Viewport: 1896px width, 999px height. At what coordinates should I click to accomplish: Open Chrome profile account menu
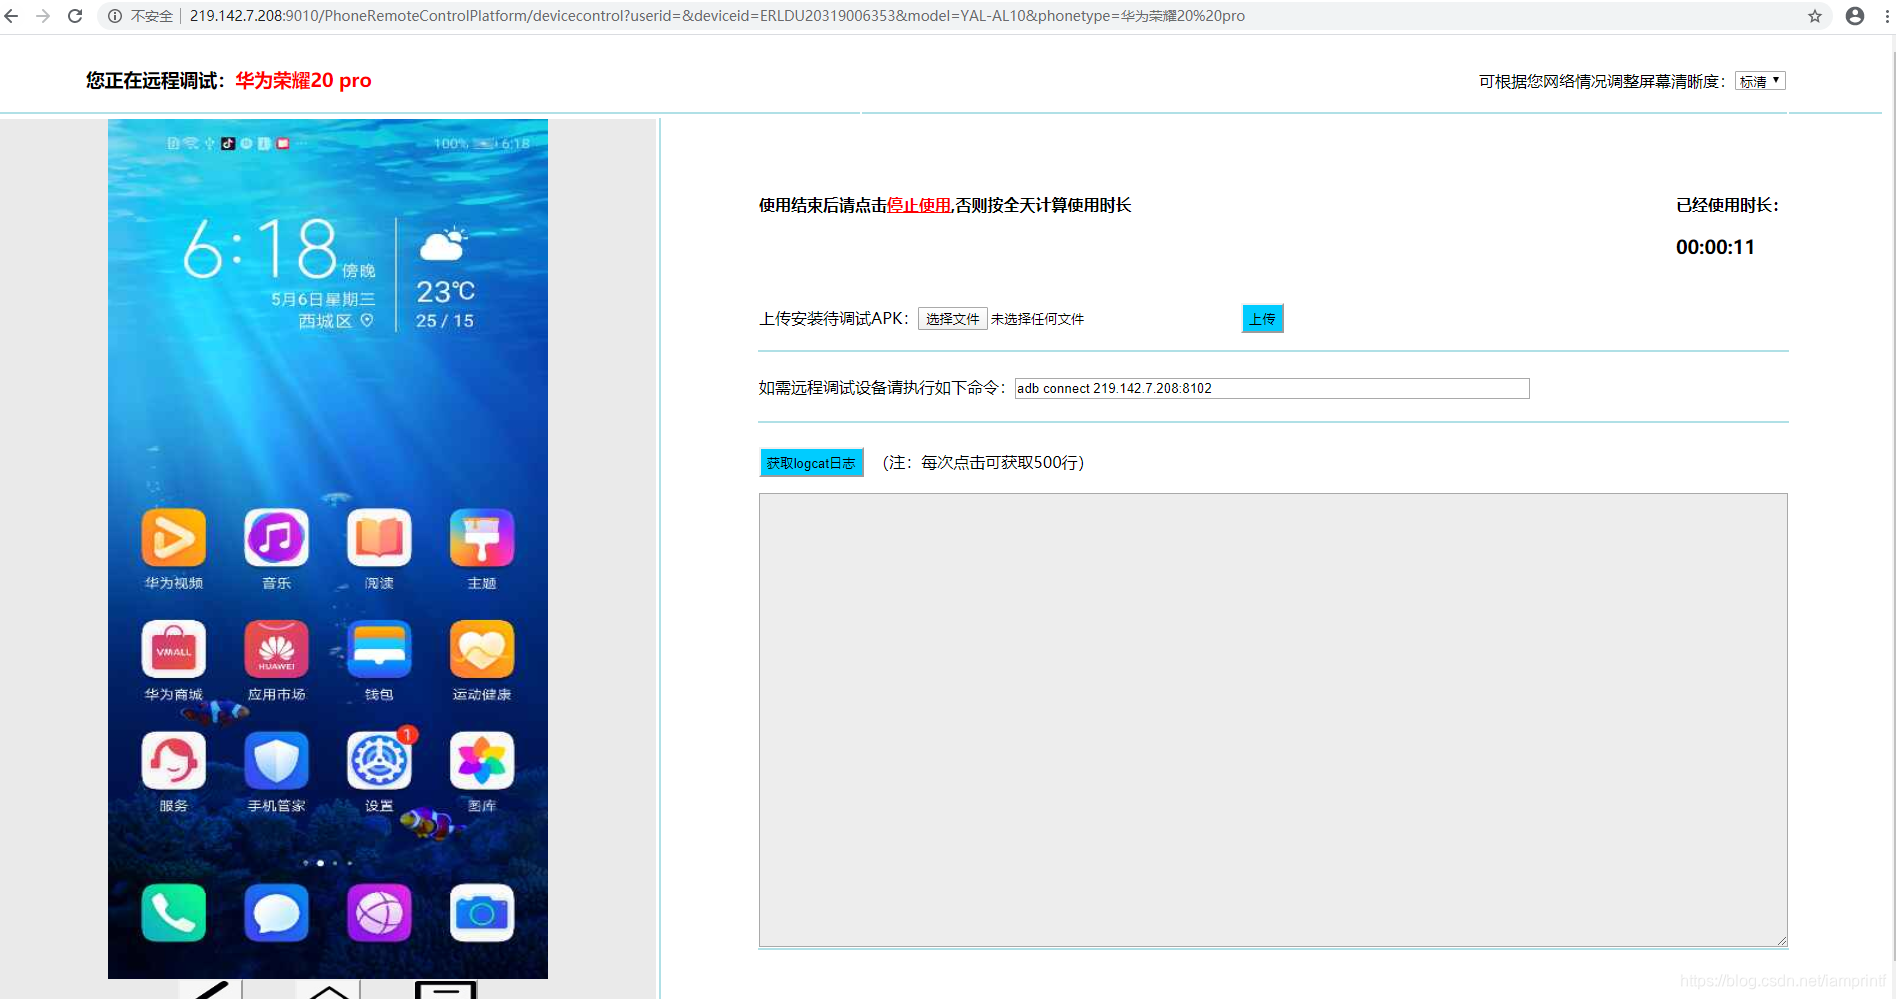(1855, 16)
